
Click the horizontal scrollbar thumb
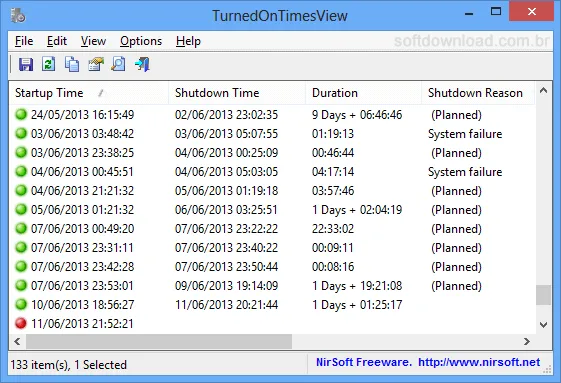(159, 341)
